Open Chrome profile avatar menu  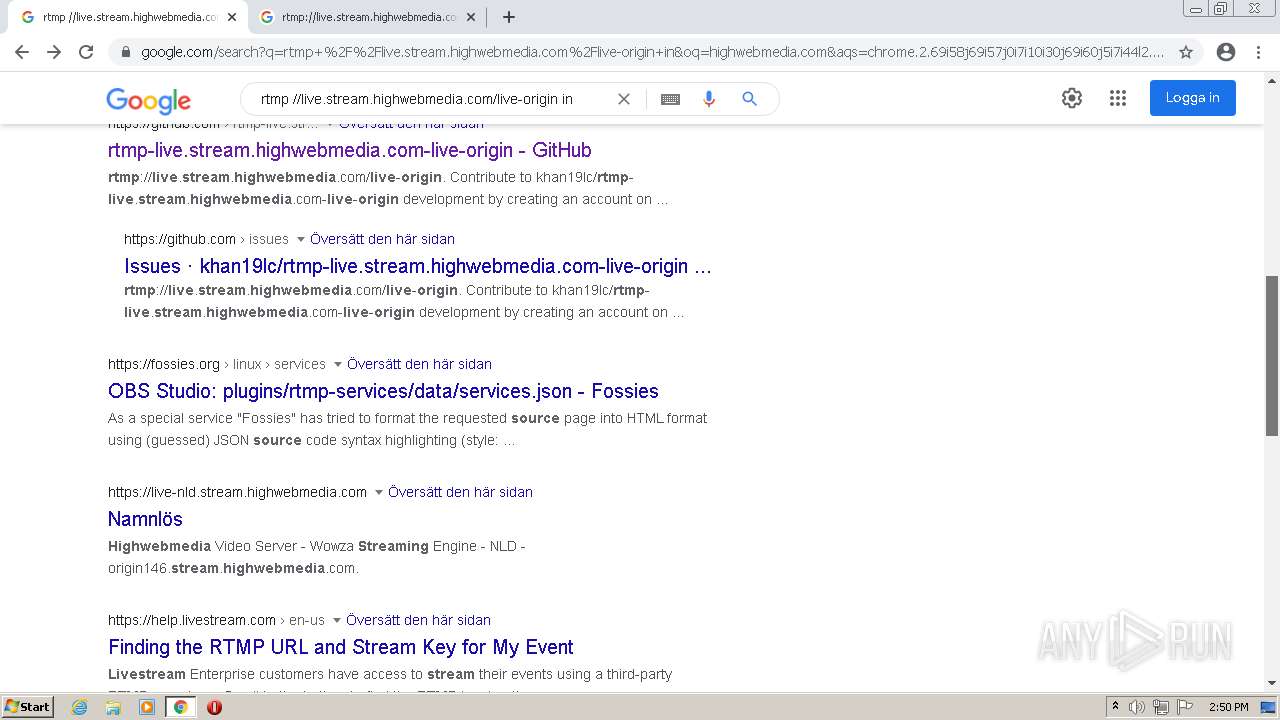(x=1226, y=52)
